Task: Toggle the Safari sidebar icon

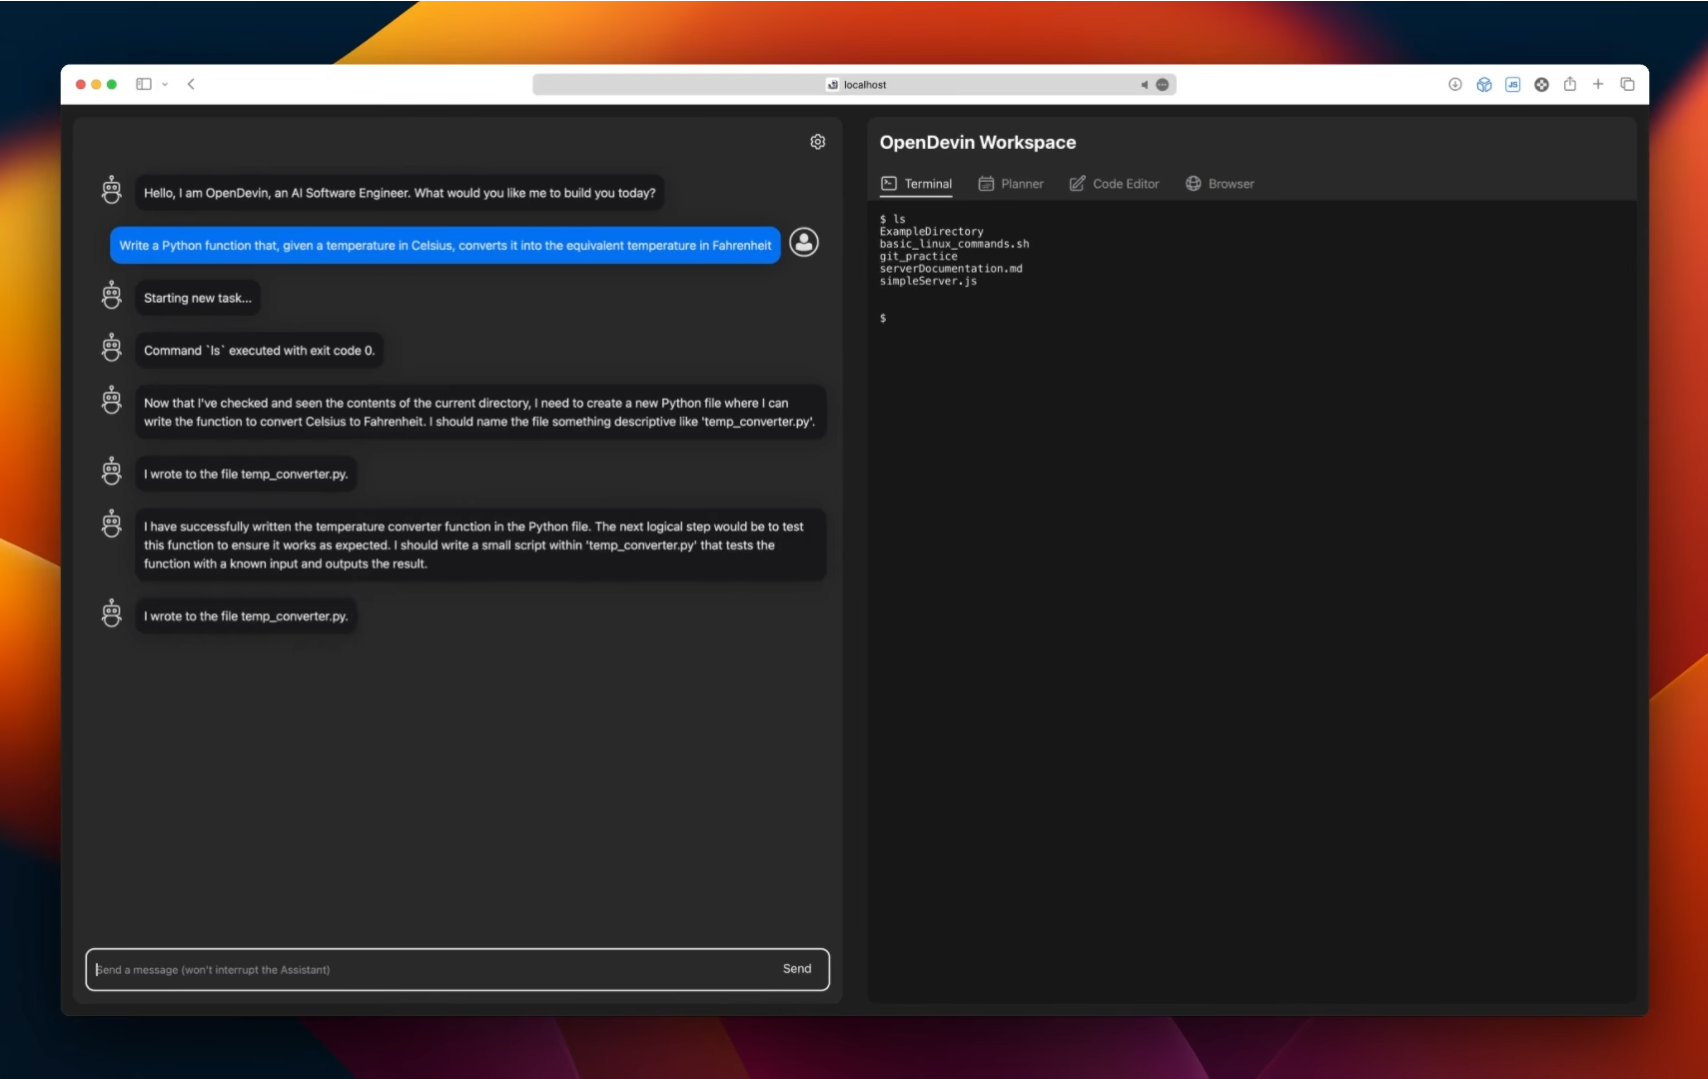Action: tap(144, 84)
